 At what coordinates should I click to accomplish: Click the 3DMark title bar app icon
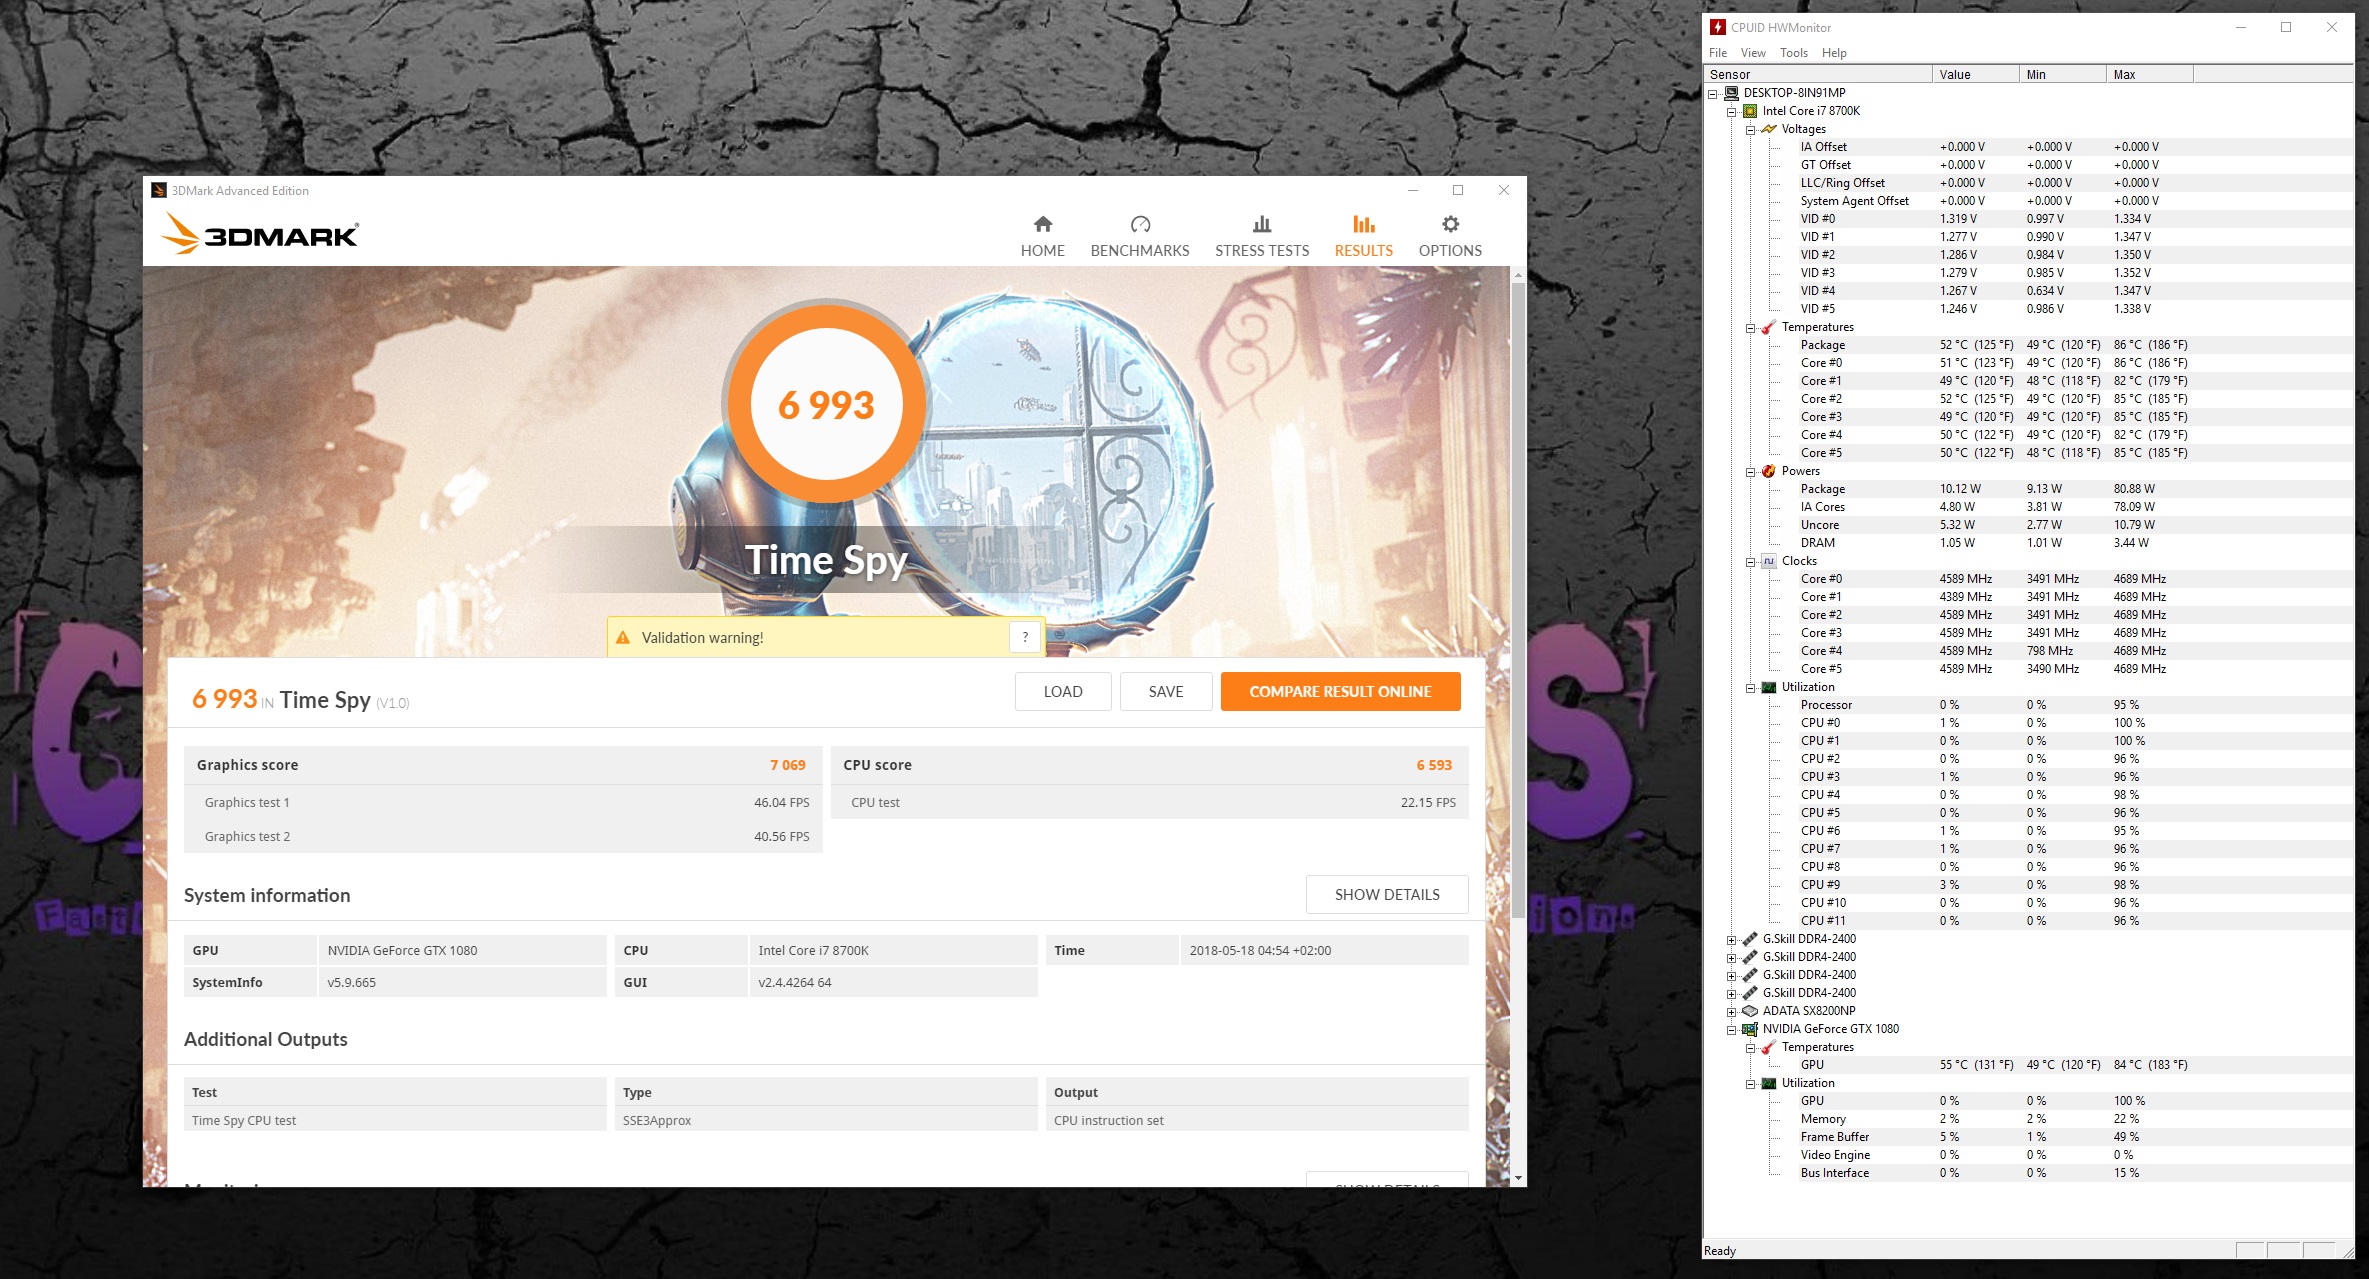point(159,190)
